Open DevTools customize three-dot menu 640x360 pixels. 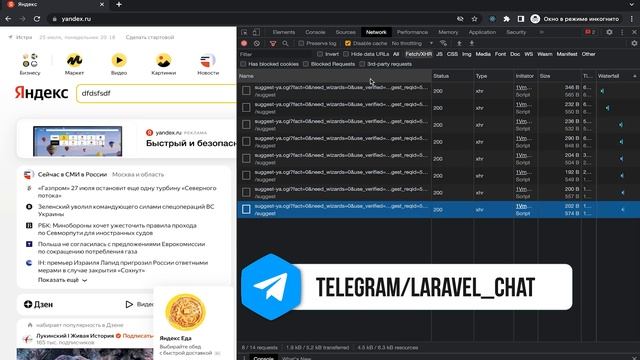(622, 32)
